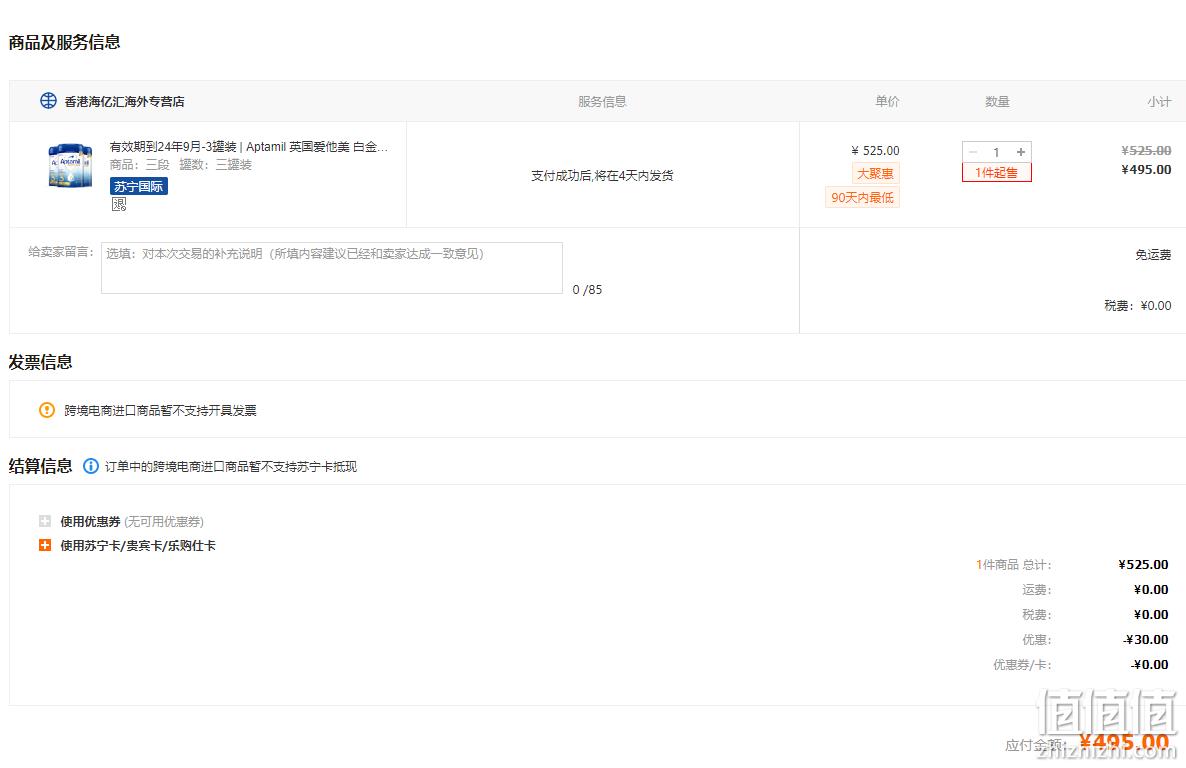Click the small icon below the 苏宁国际 badge
Screen dimensions: 1186x768
coord(119,204)
